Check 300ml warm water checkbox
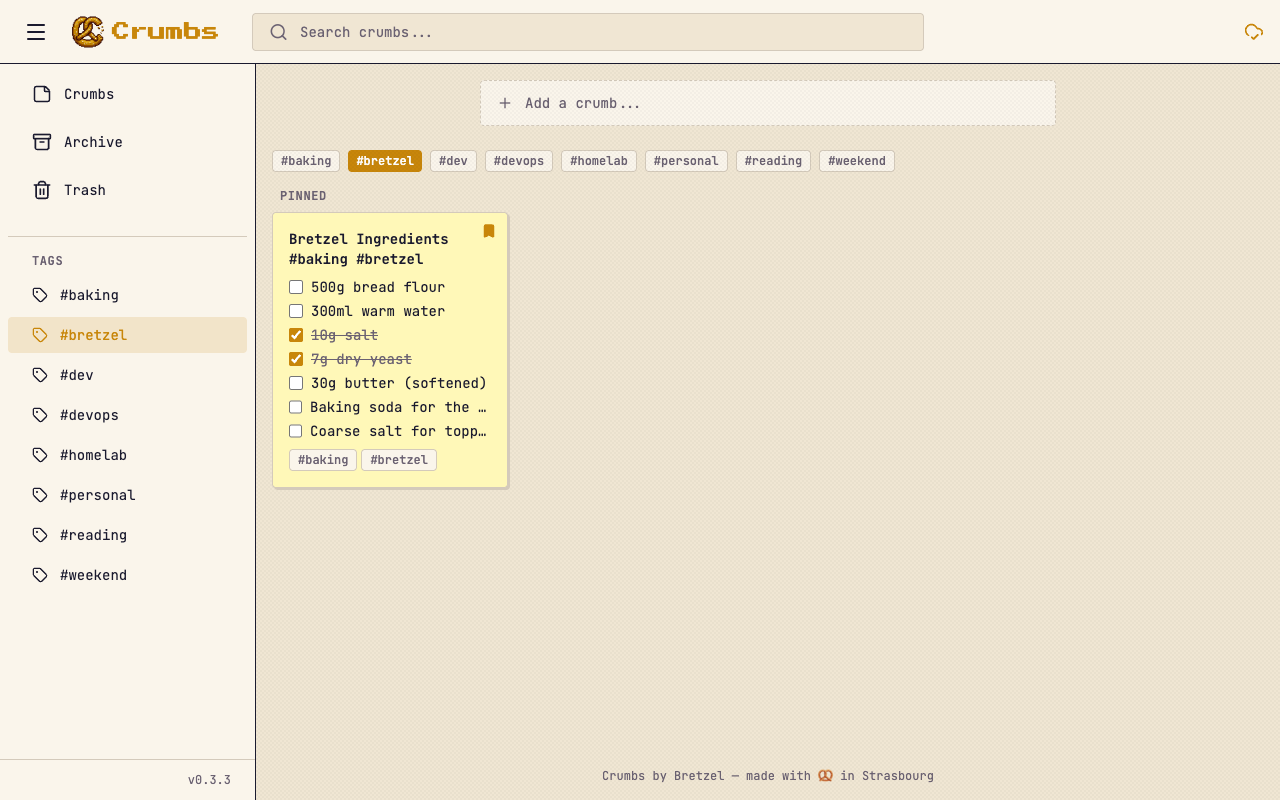 pos(296,311)
